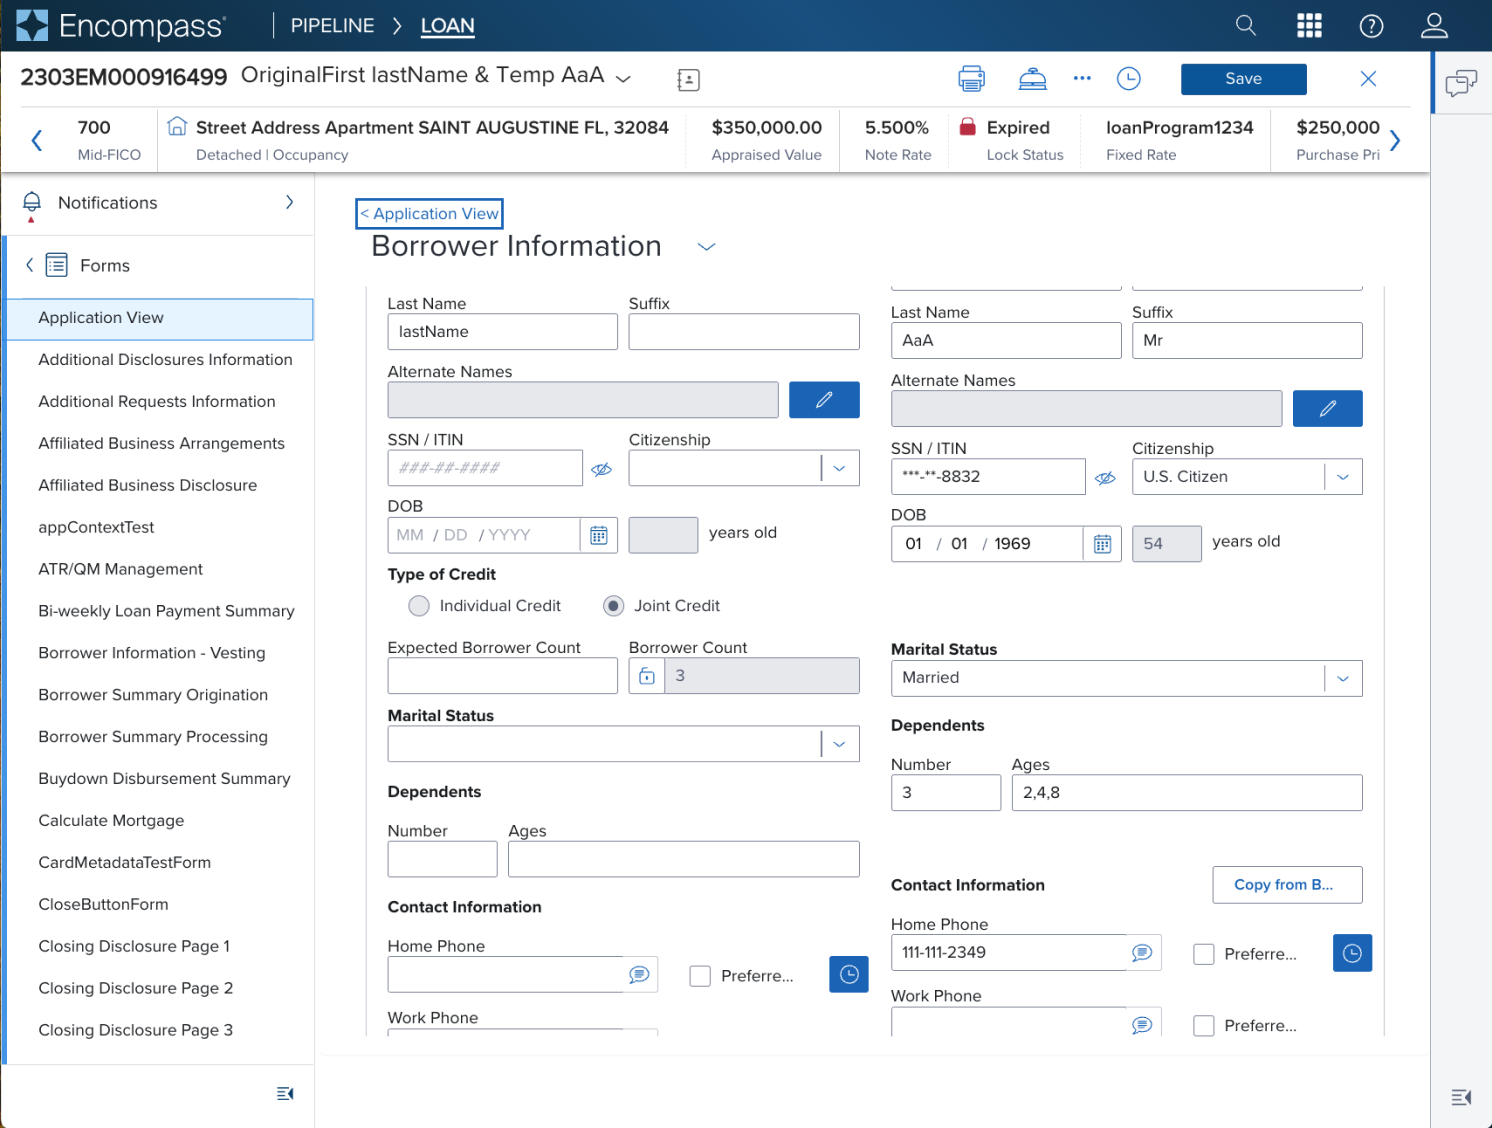Image resolution: width=1492 pixels, height=1128 pixels.
Task: Click the search magnifier icon
Action: point(1245,25)
